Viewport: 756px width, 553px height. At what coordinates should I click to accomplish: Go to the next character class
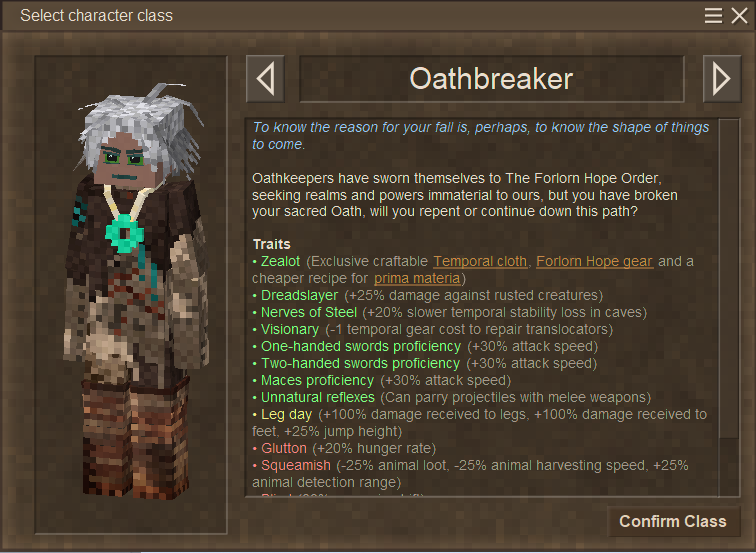[x=722, y=79]
